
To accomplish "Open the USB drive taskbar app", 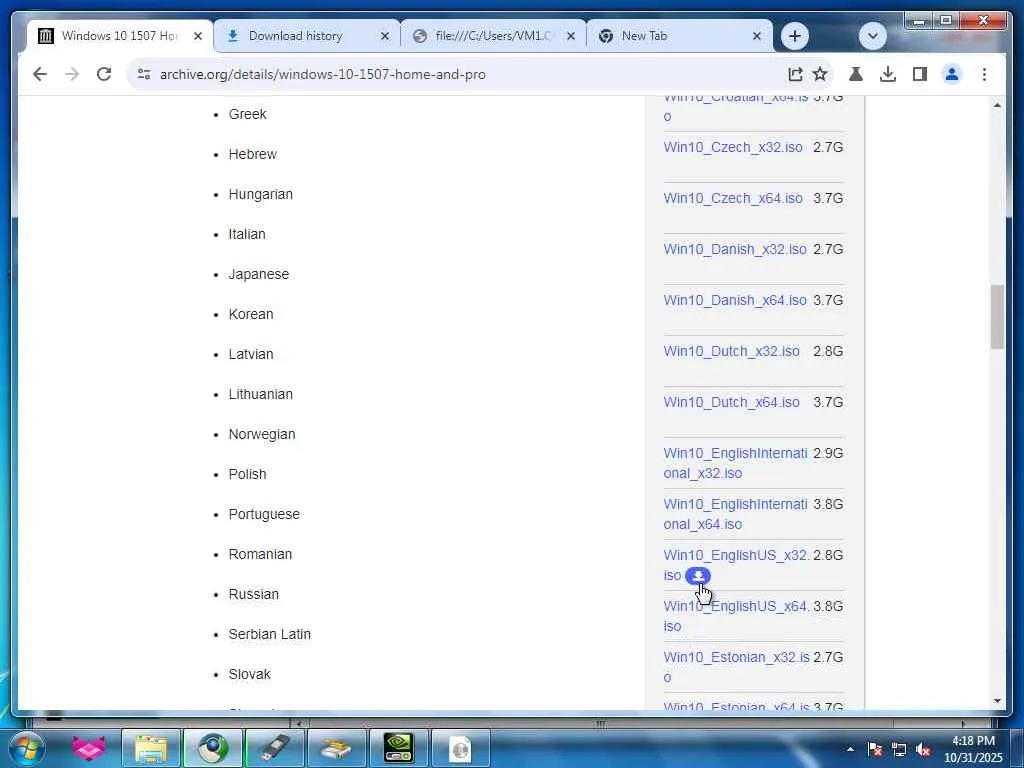I will pyautogui.click(x=275, y=748).
